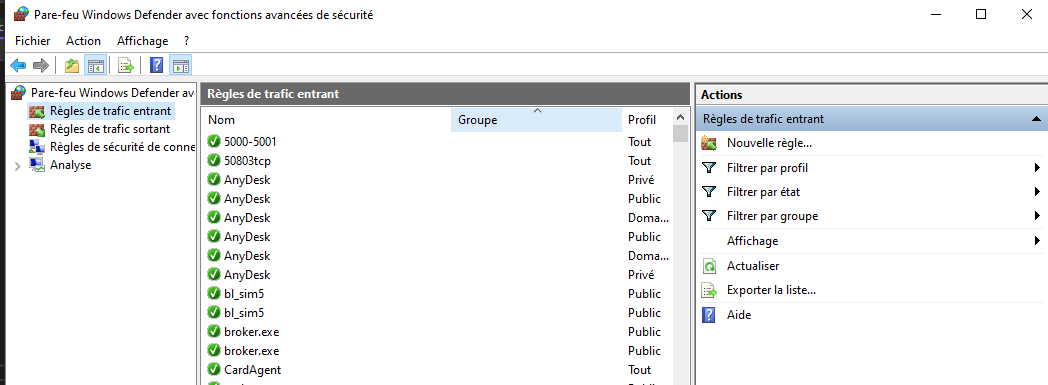Screen dimensions: 1048x385
Task: Click the Tout profile cell of 50803tcp
Action: [x=640, y=160]
